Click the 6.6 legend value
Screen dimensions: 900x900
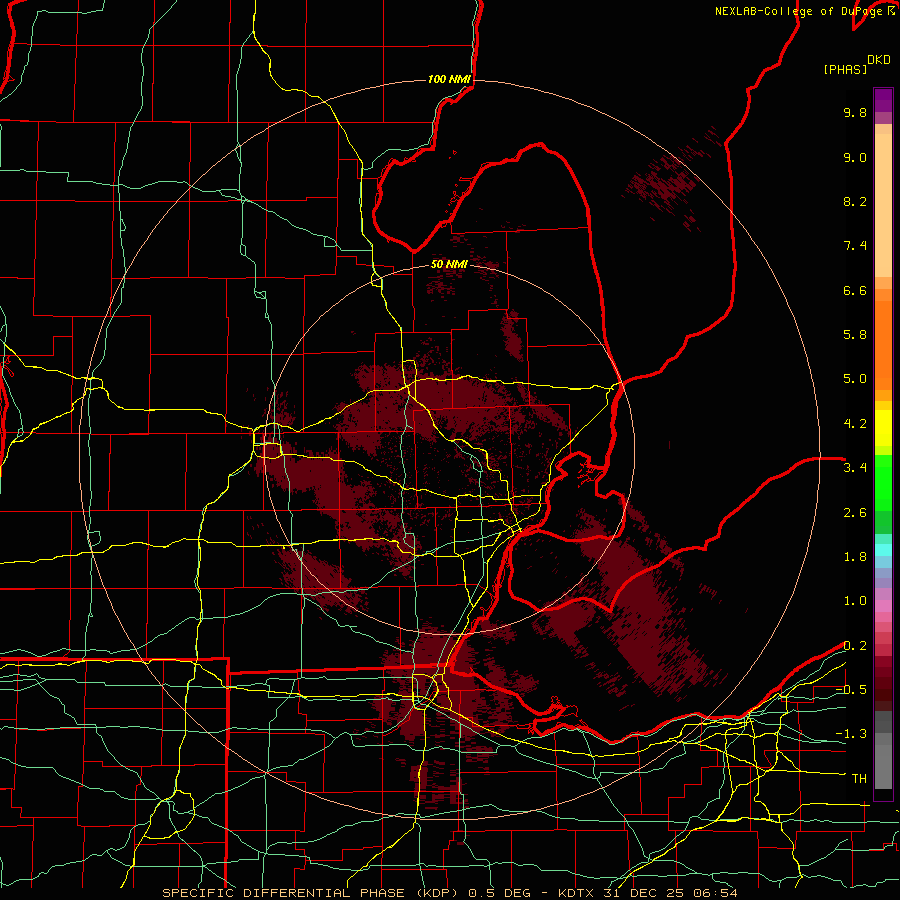pyautogui.click(x=855, y=290)
